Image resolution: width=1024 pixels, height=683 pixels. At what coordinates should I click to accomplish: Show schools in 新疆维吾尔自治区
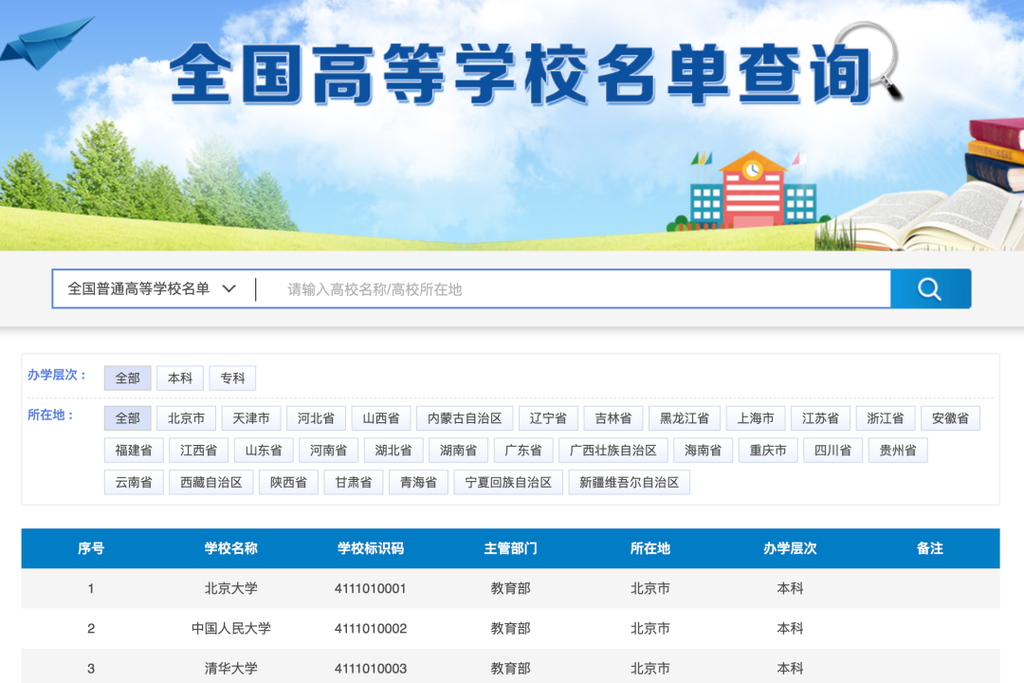click(x=629, y=482)
